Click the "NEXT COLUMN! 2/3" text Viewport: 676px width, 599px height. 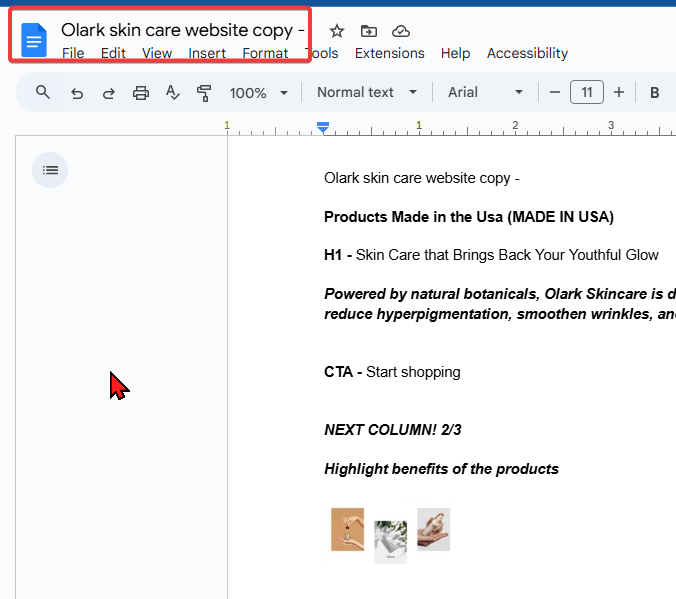393,430
